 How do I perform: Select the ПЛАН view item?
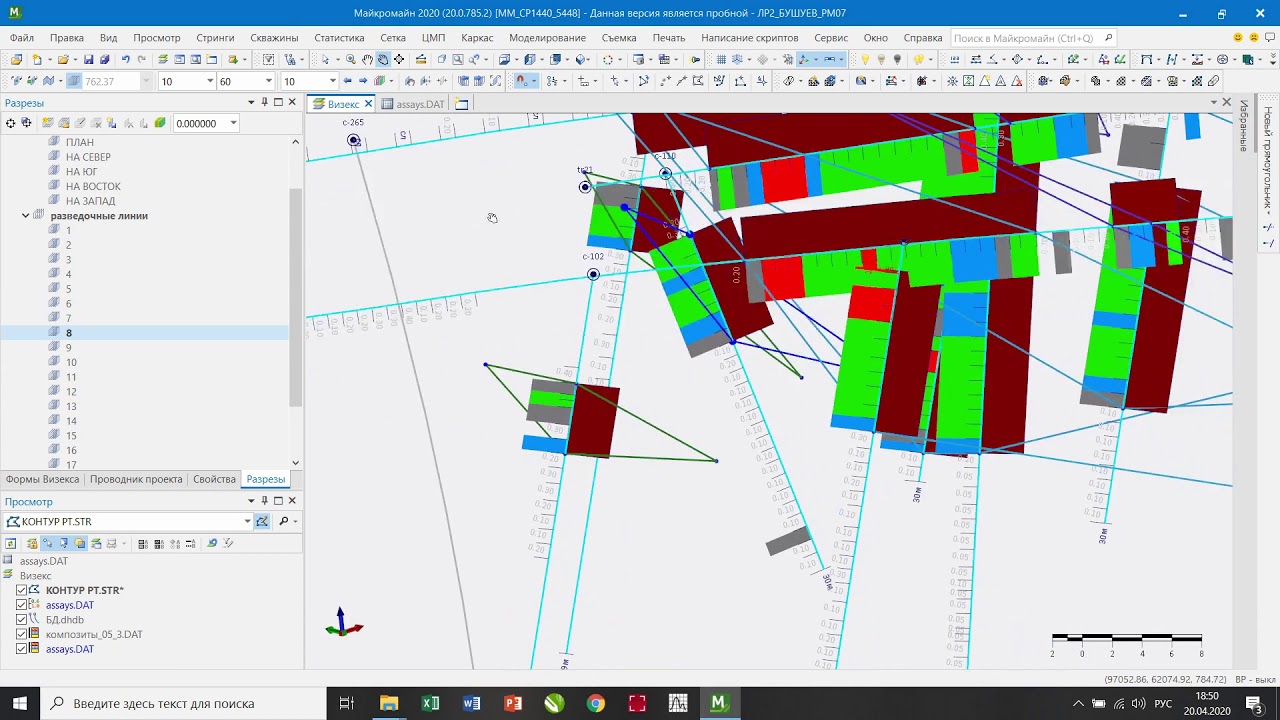pos(80,142)
